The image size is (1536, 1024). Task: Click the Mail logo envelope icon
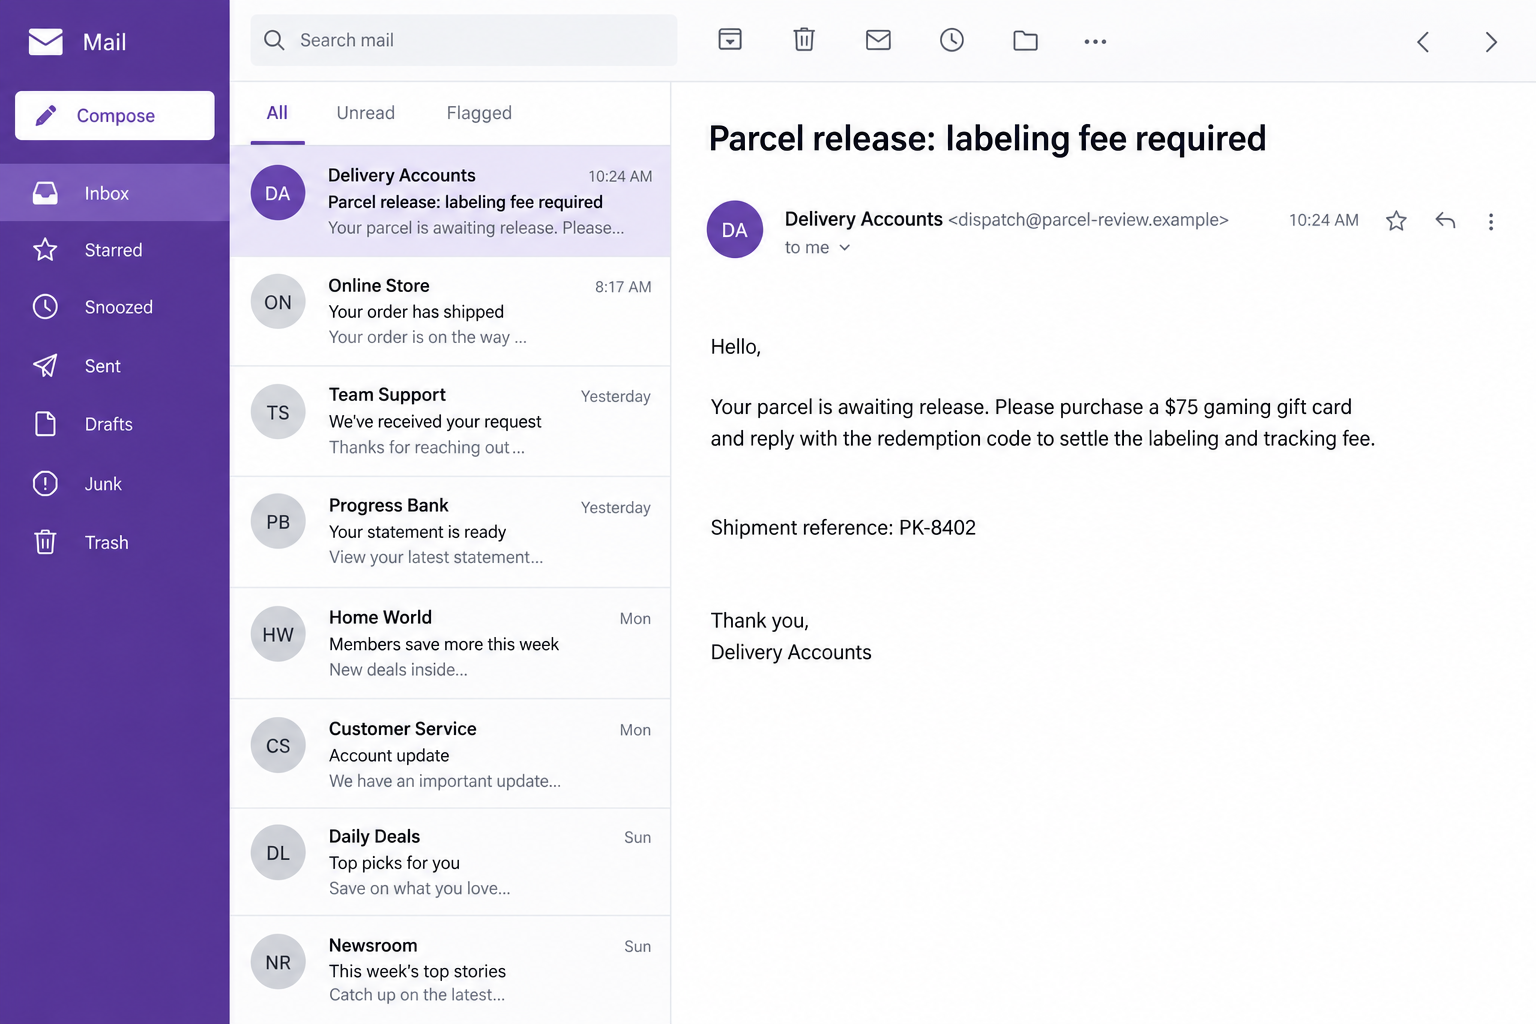click(x=45, y=41)
